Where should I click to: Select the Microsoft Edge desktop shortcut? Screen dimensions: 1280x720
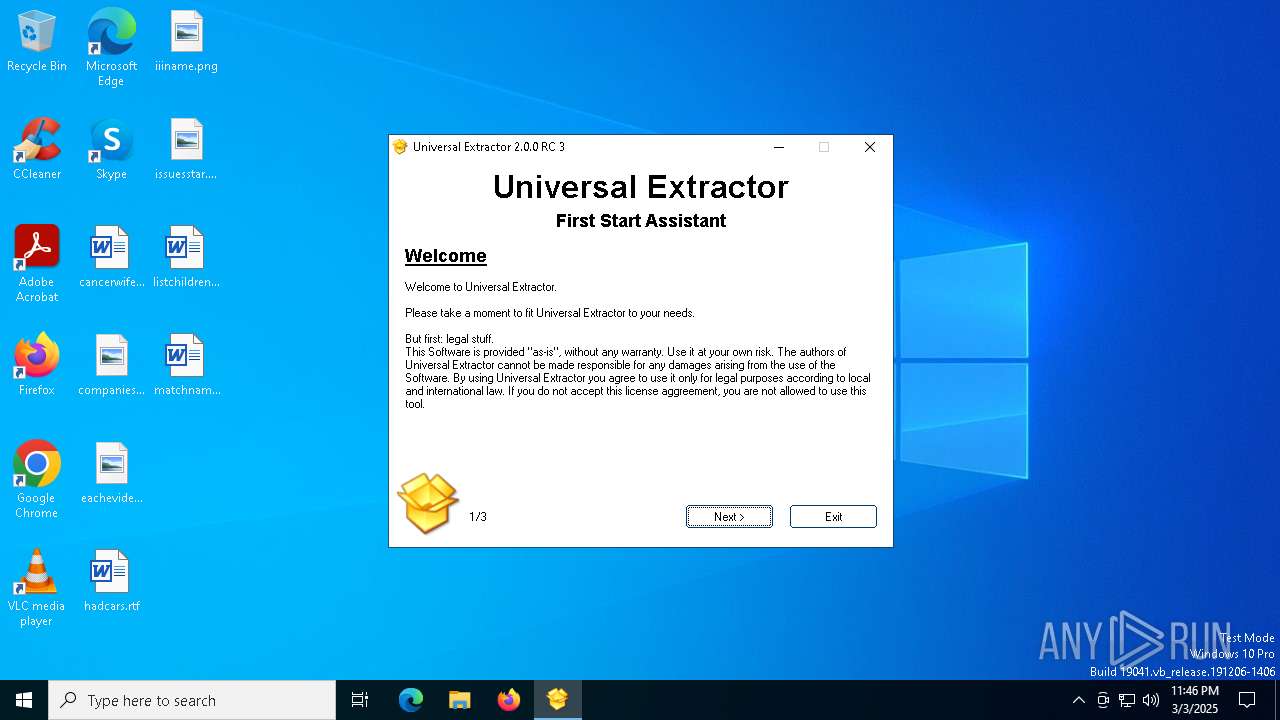point(111,48)
